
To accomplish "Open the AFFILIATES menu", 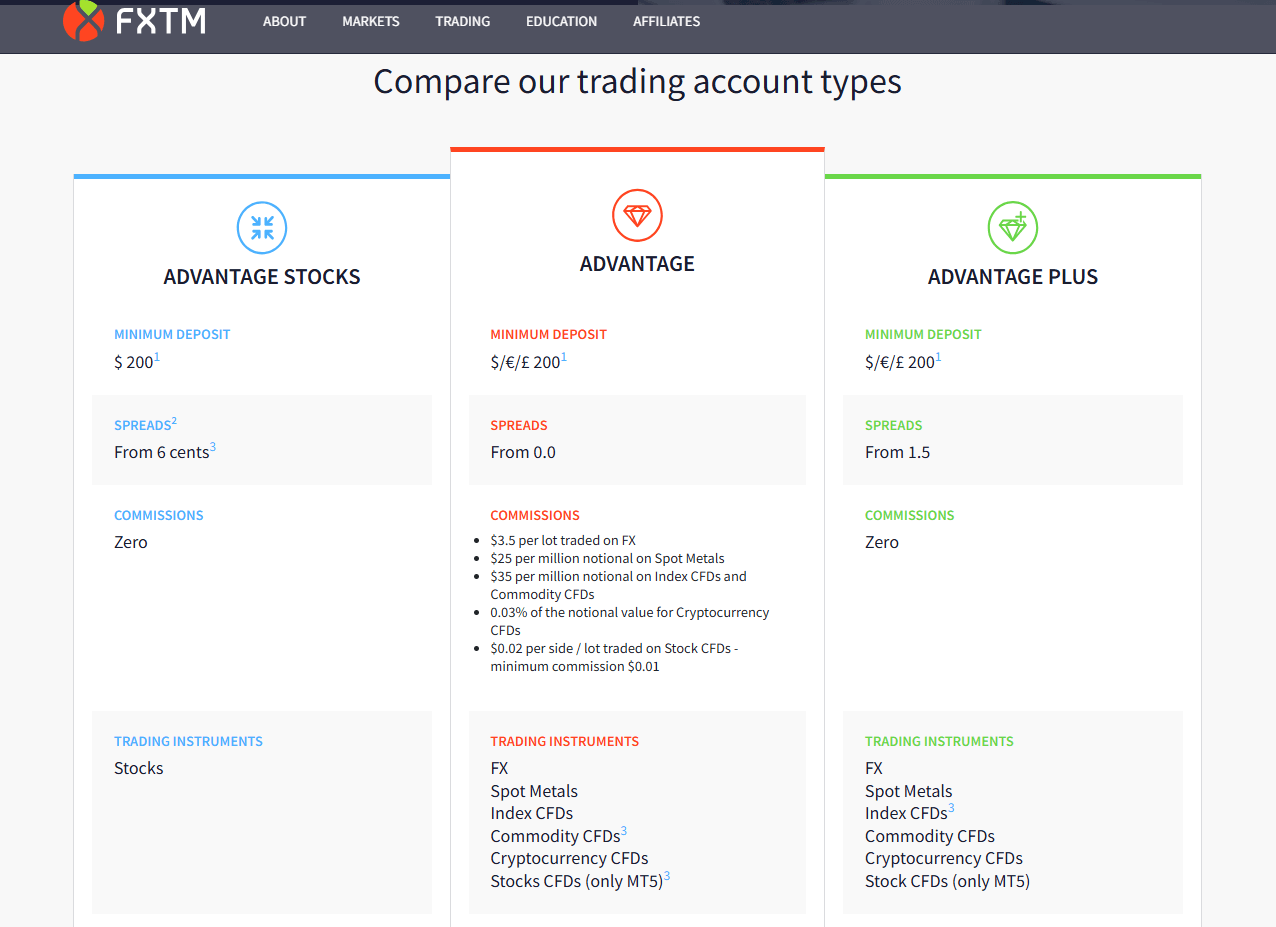I will (667, 21).
